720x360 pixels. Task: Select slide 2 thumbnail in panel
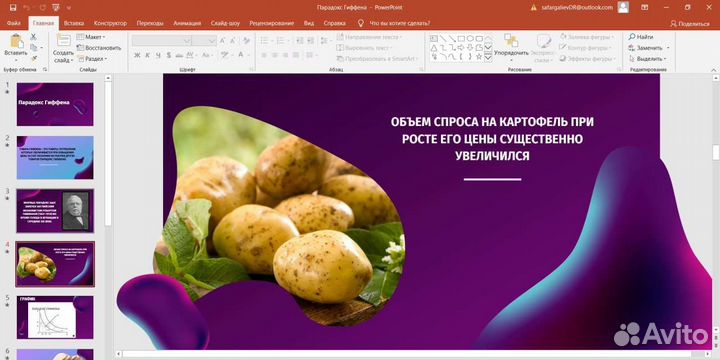(x=55, y=158)
